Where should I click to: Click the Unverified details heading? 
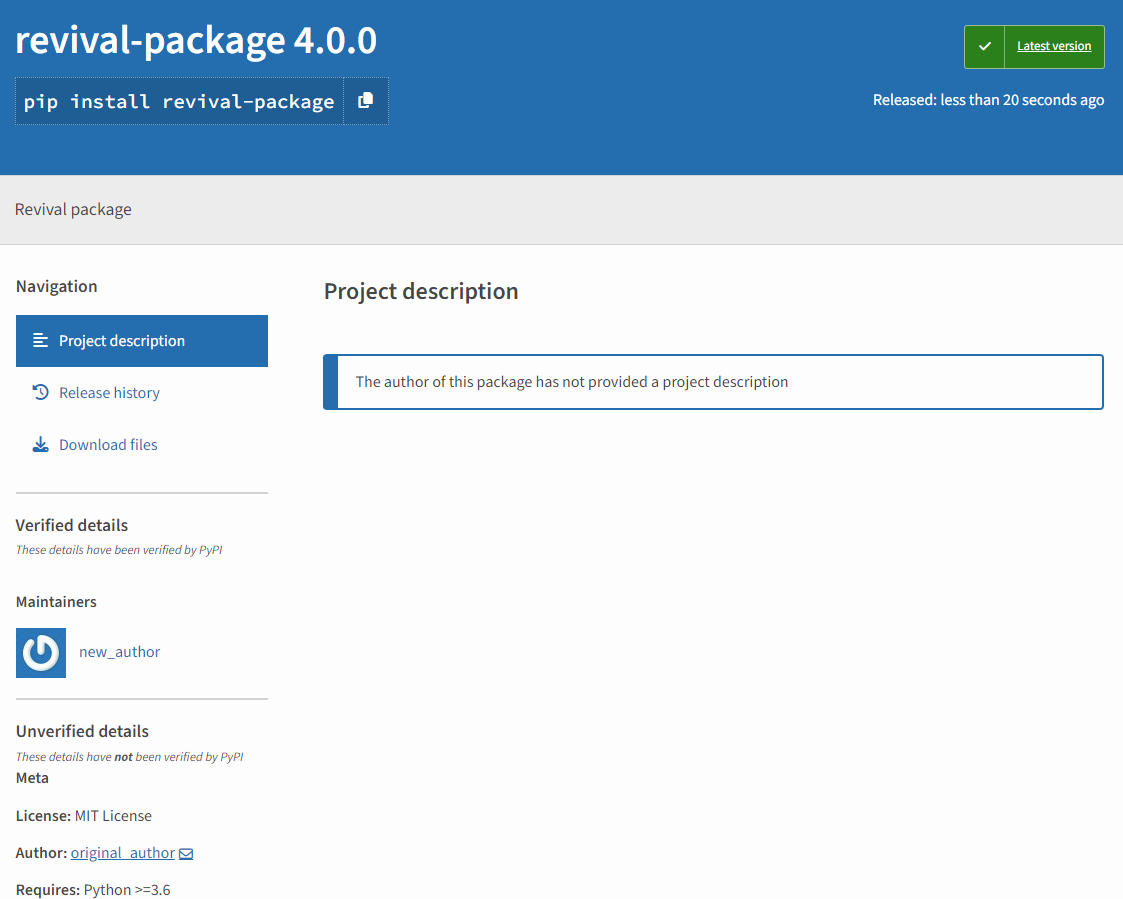[82, 731]
